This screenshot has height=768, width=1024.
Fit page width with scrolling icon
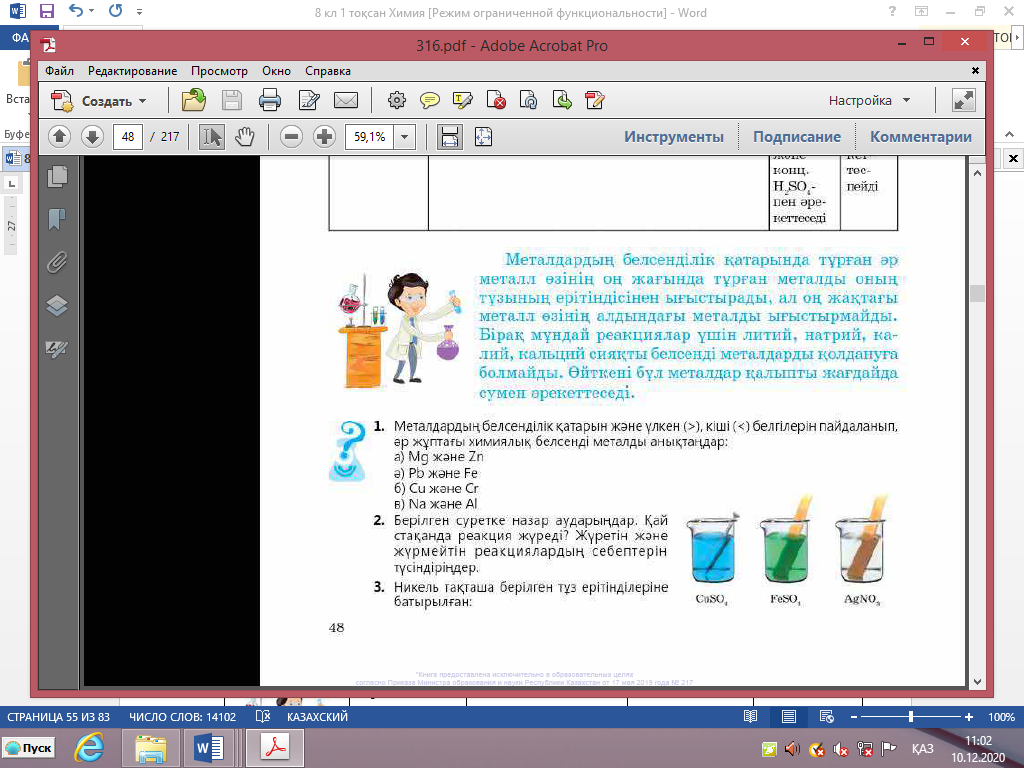450,136
